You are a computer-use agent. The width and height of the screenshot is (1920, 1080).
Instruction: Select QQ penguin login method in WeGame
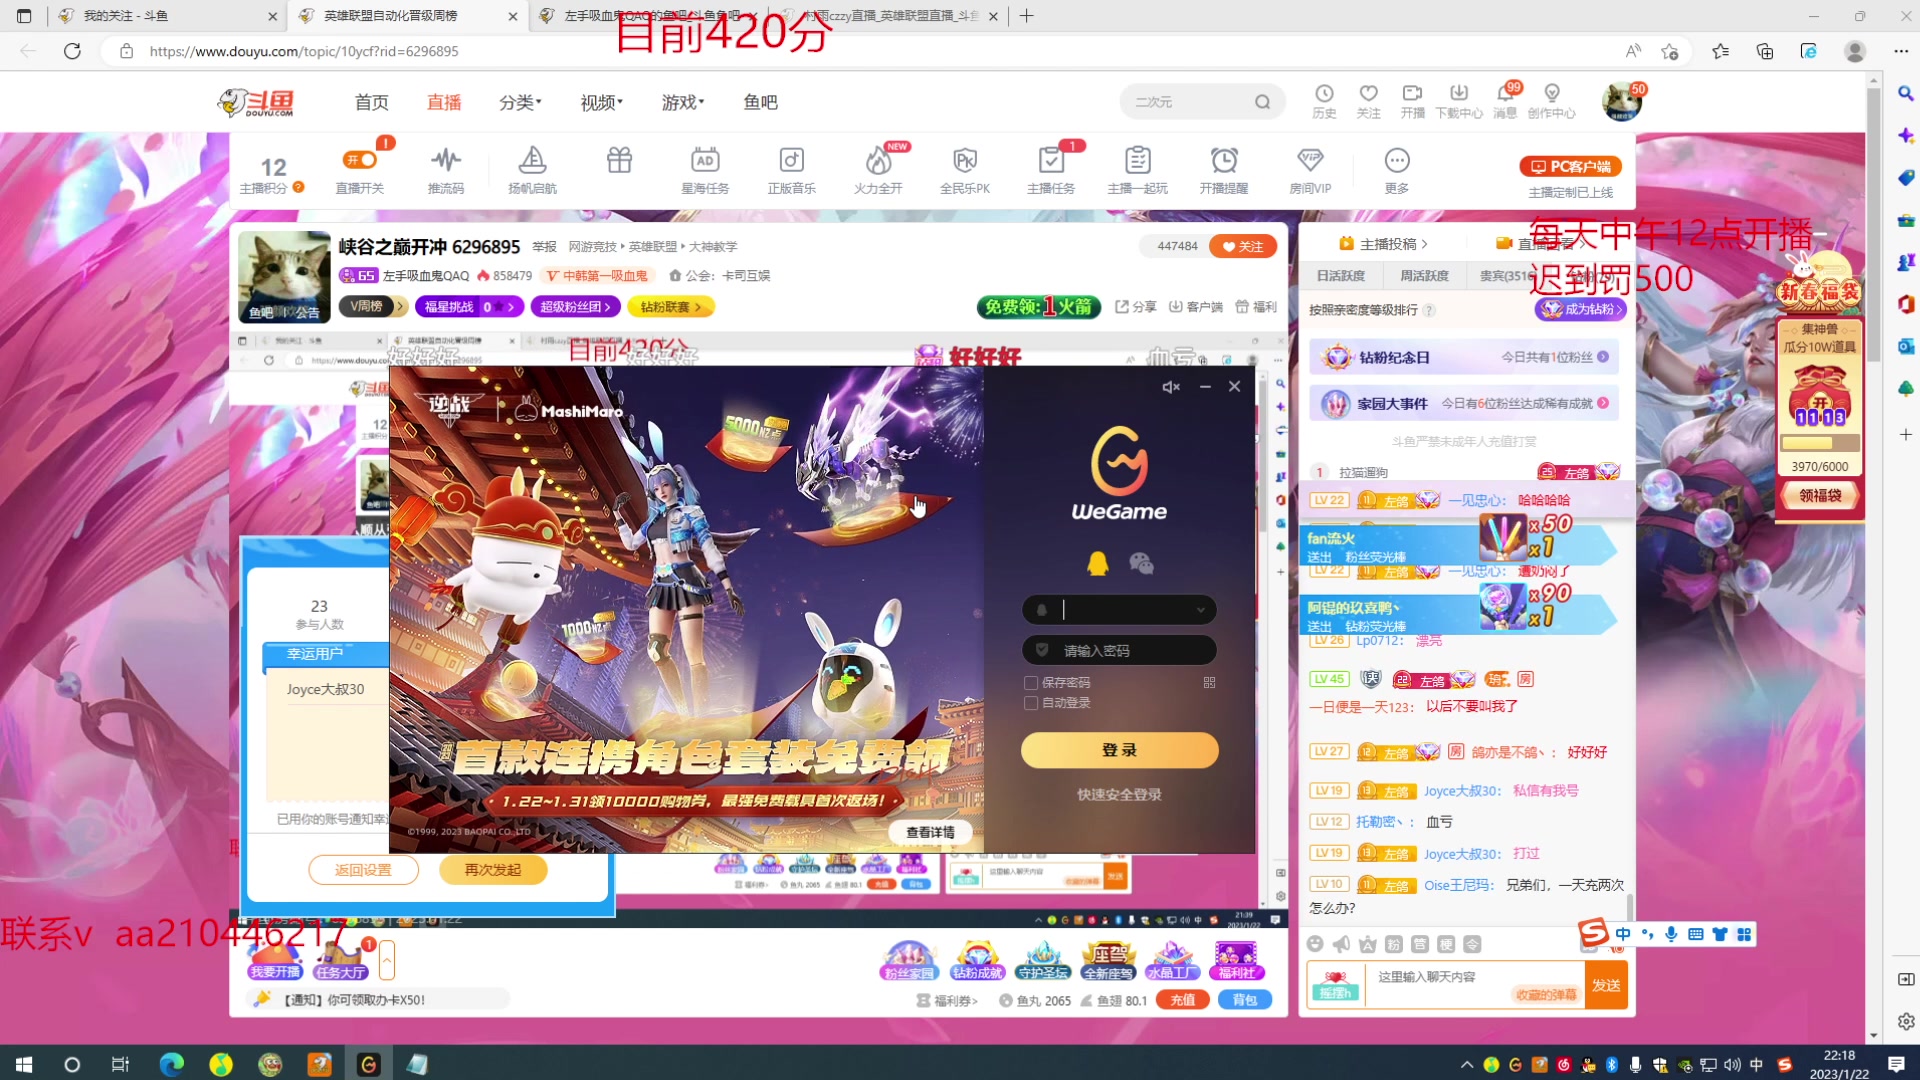pyautogui.click(x=1097, y=564)
